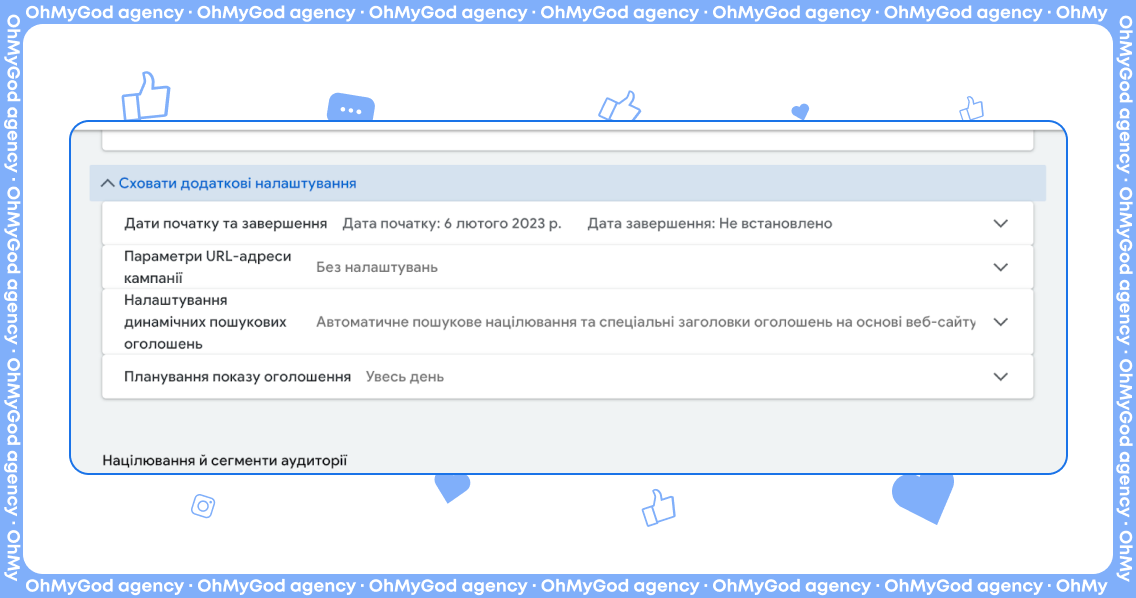The width and height of the screenshot is (1136, 598).
Task: Click the Увесь день schedule value
Action: (x=405, y=377)
